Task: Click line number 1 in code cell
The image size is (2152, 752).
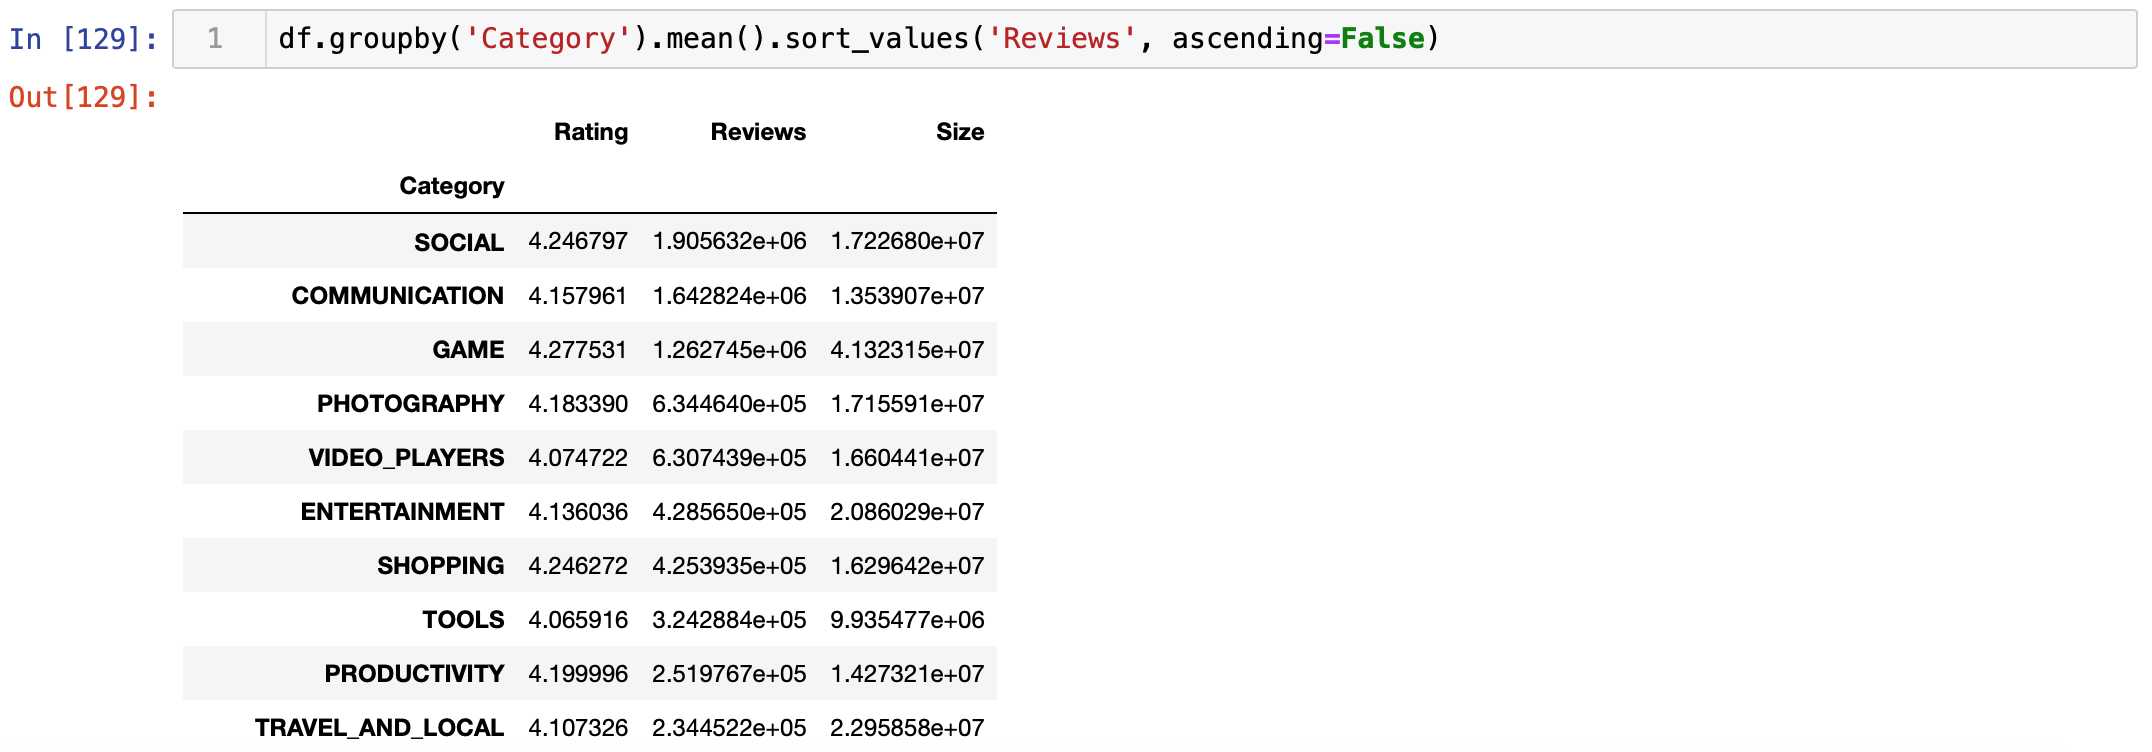Action: 215,39
